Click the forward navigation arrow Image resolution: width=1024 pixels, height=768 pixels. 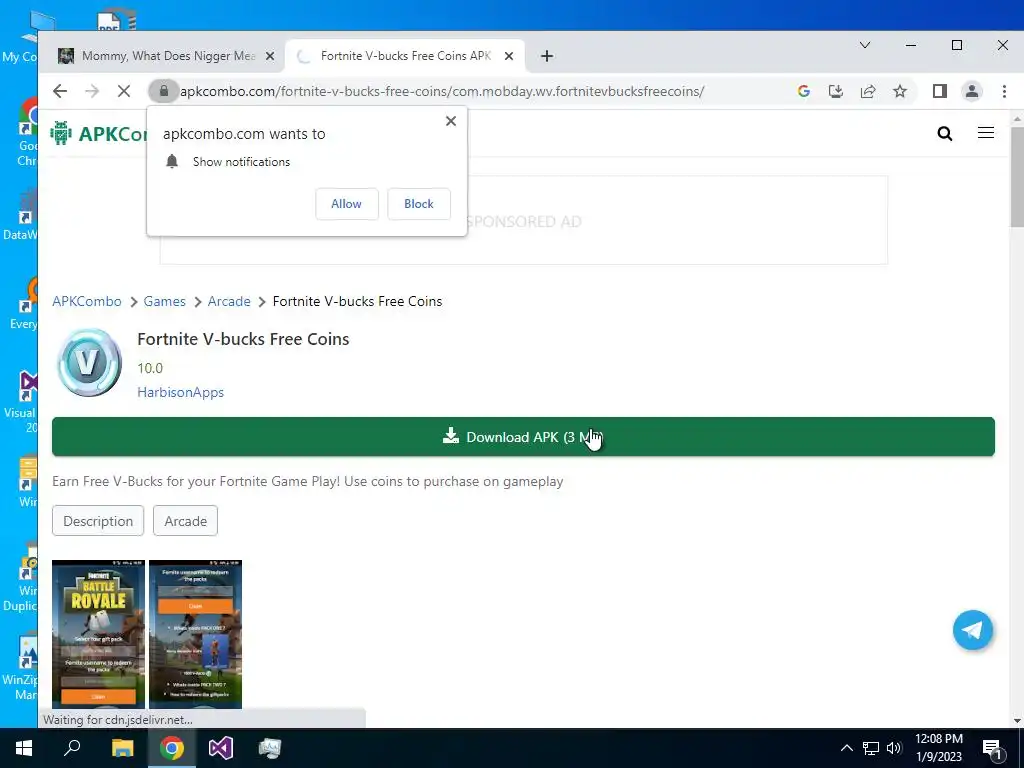pos(92,91)
